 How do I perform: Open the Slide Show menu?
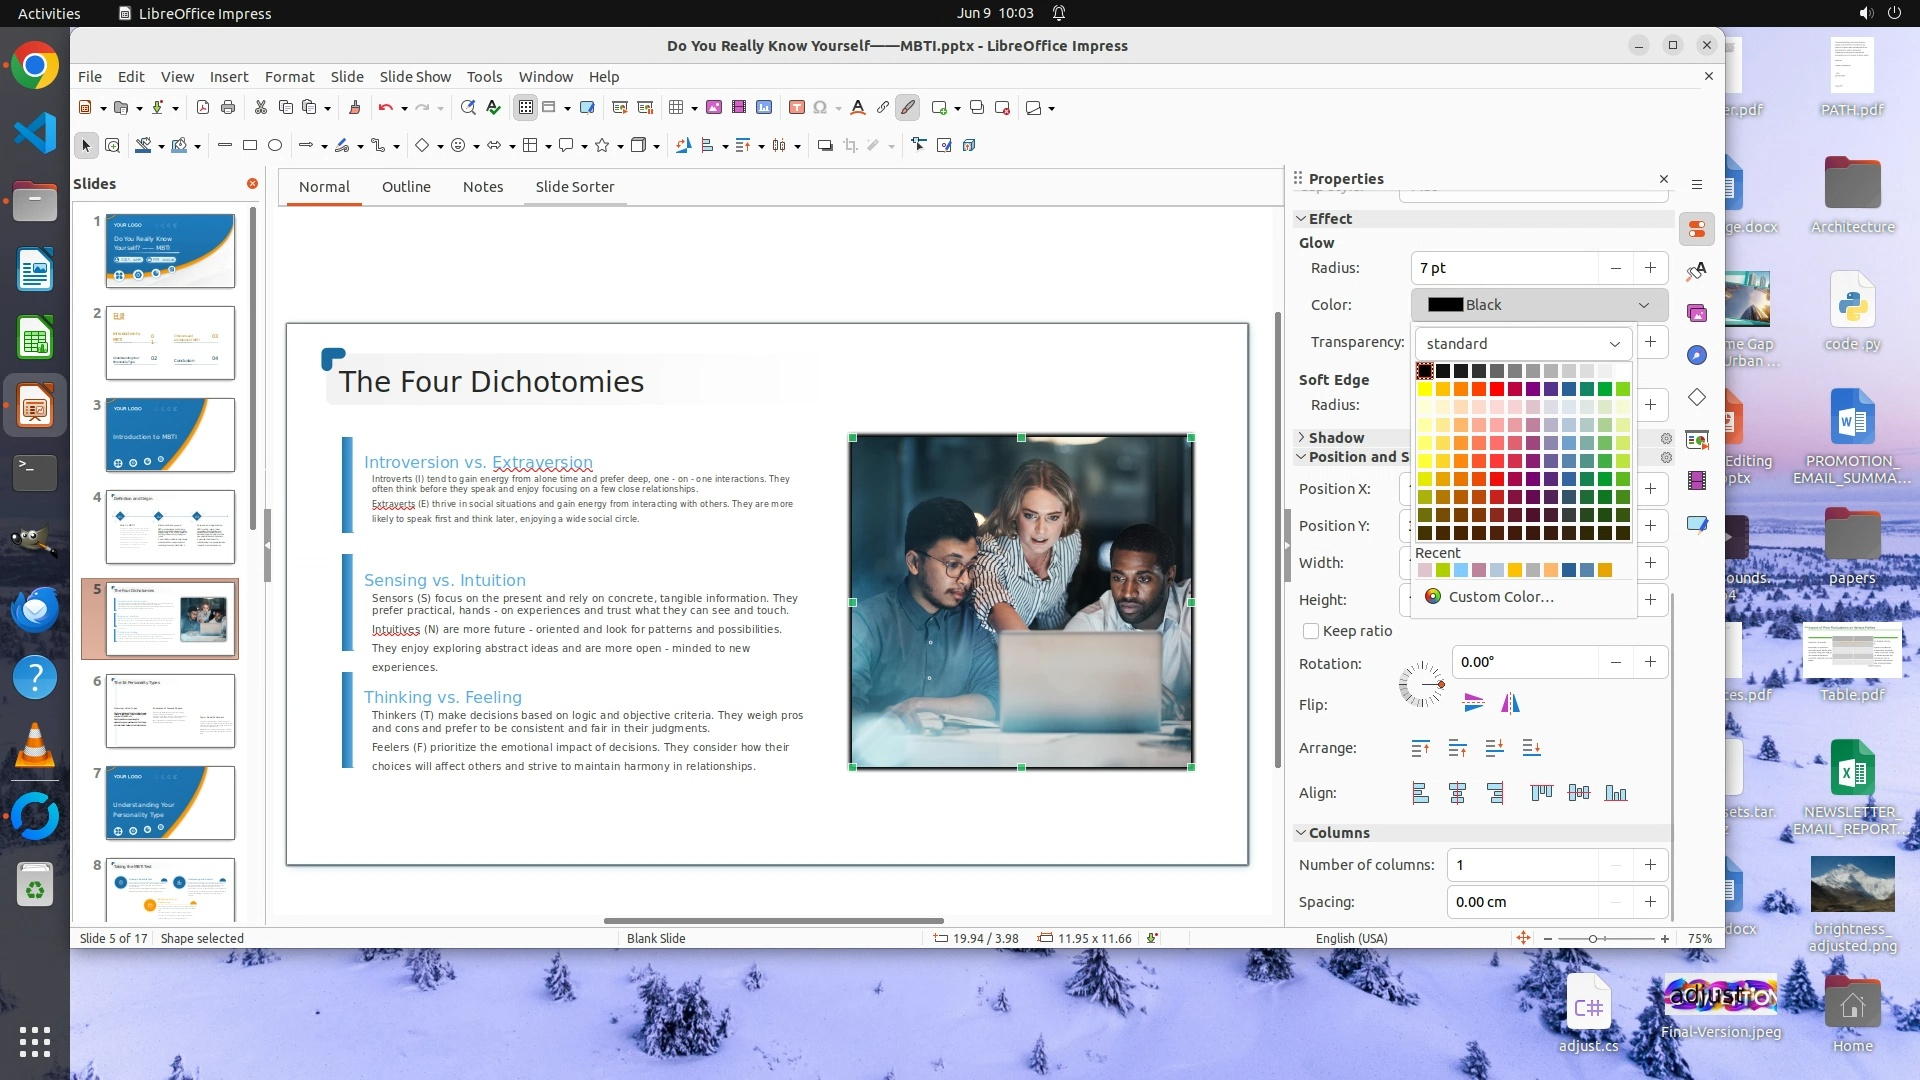(x=415, y=77)
